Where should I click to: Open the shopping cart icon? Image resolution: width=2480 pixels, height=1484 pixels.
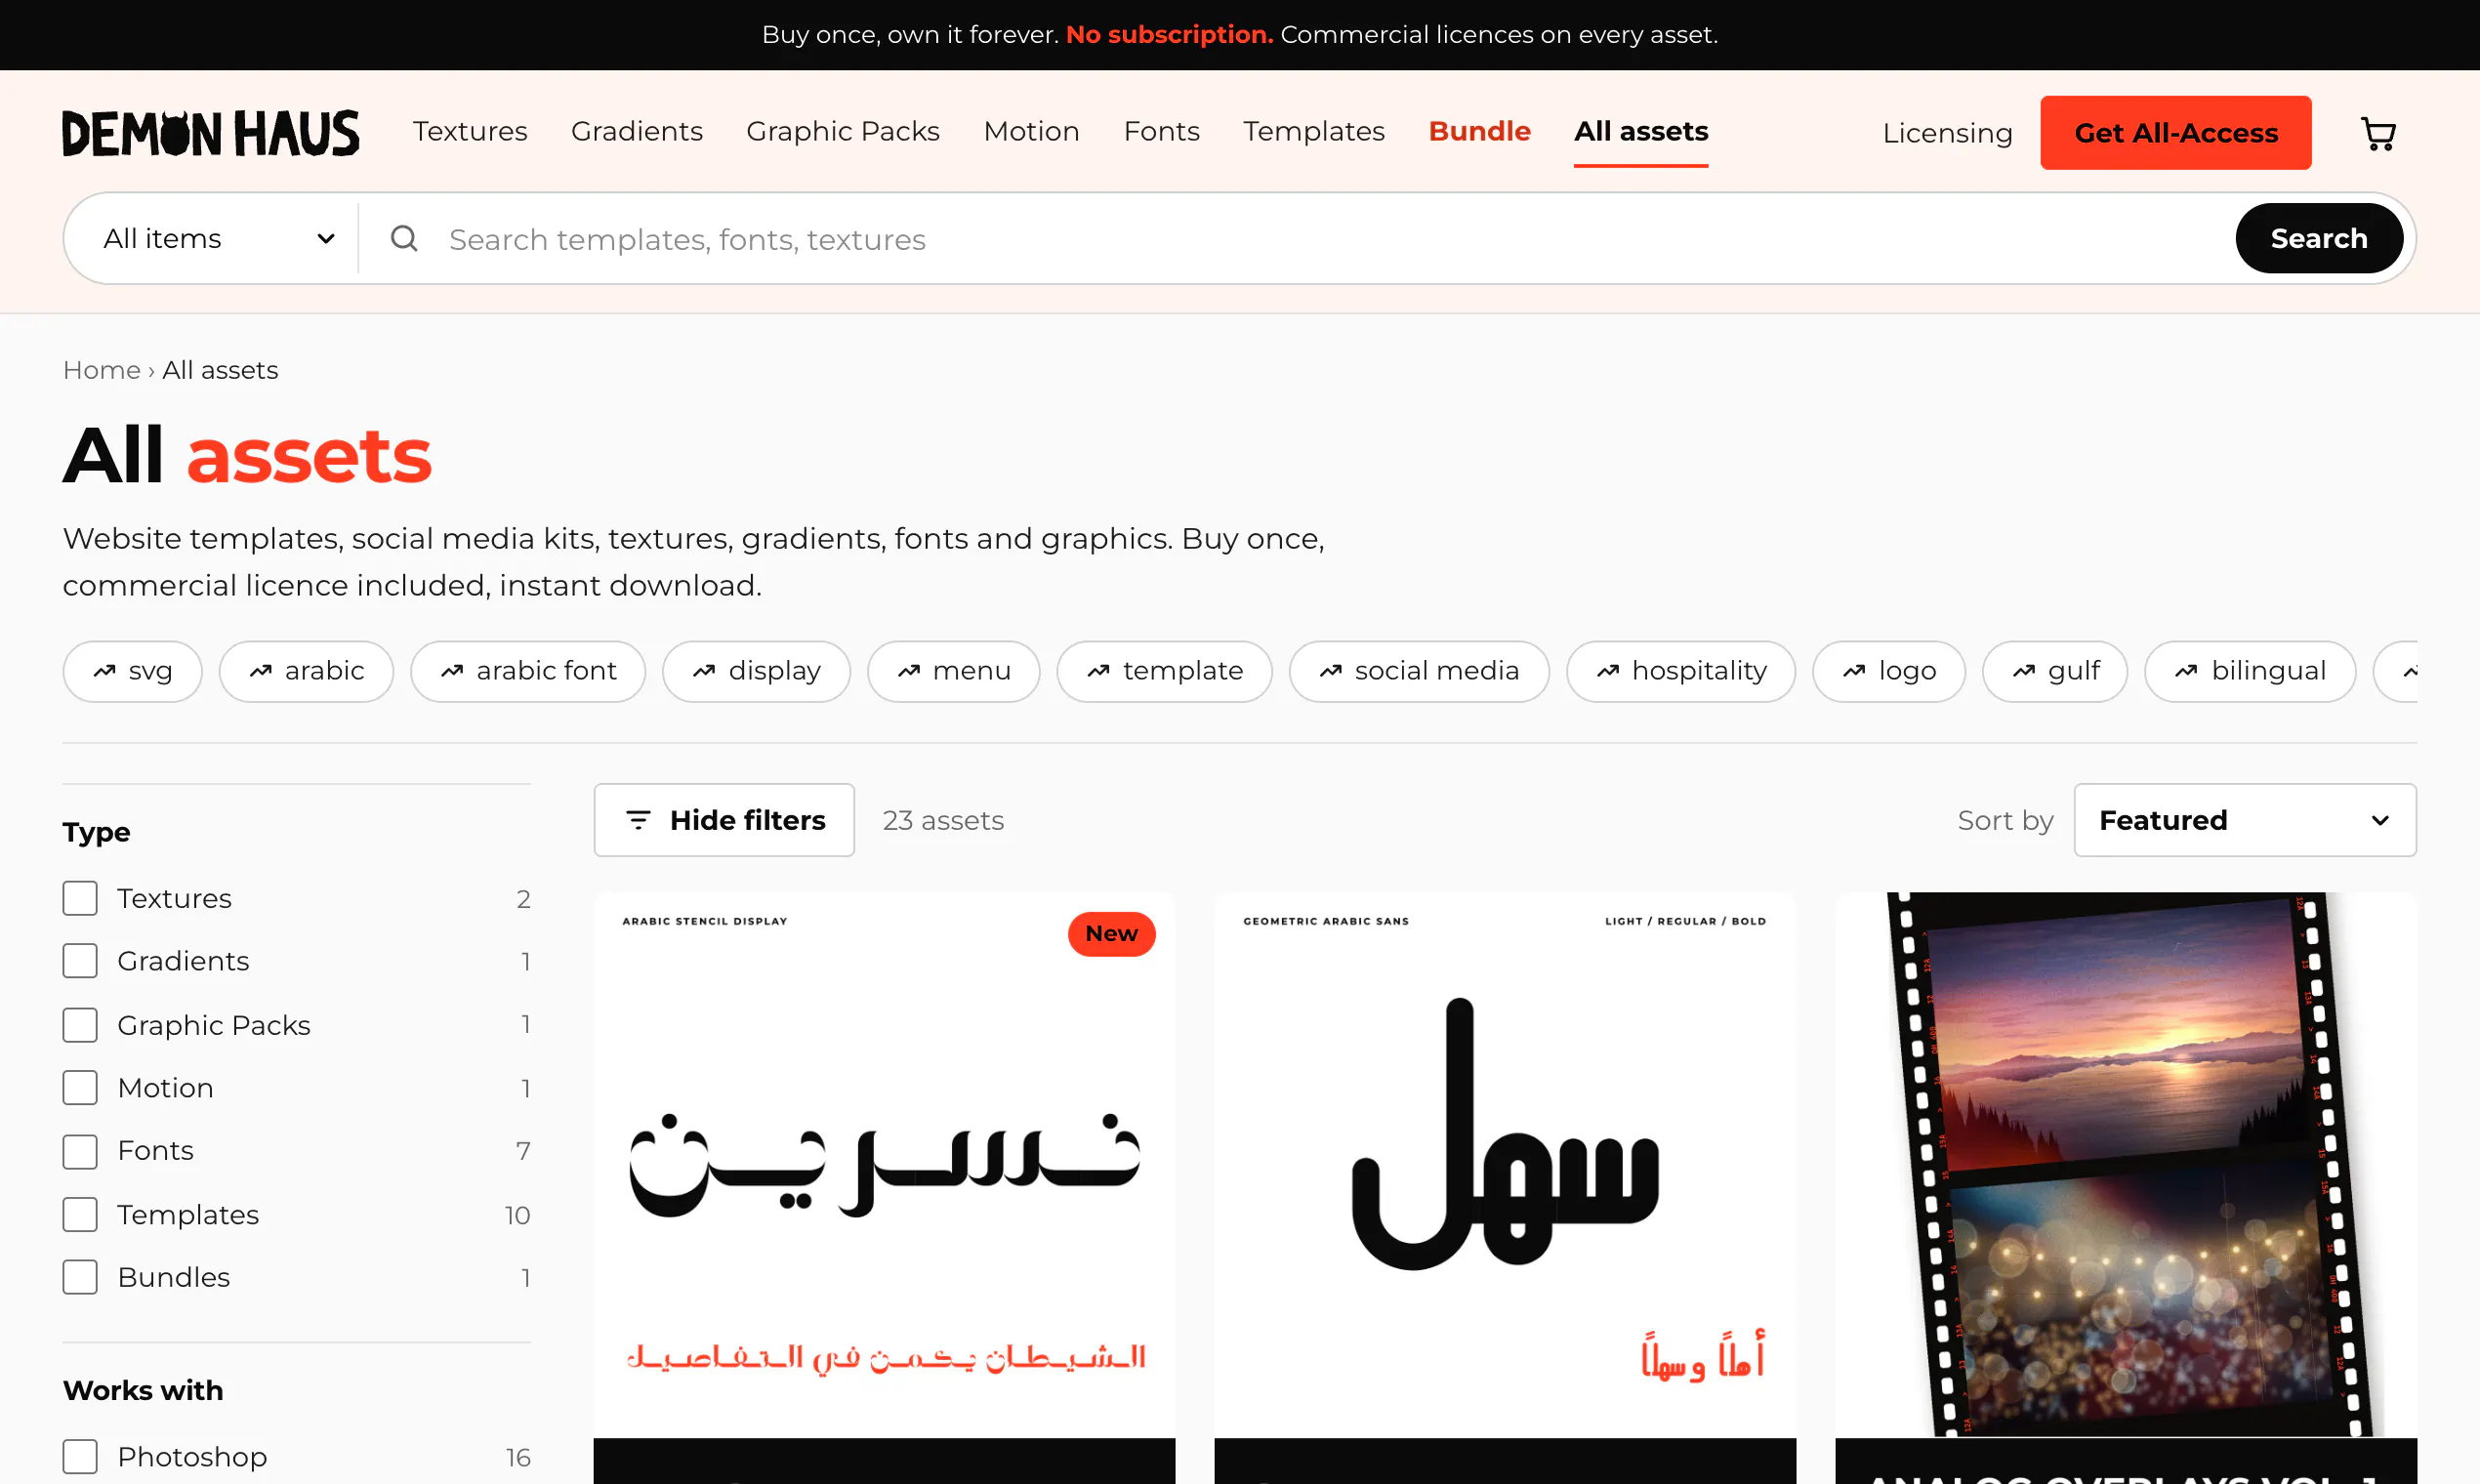click(2378, 133)
